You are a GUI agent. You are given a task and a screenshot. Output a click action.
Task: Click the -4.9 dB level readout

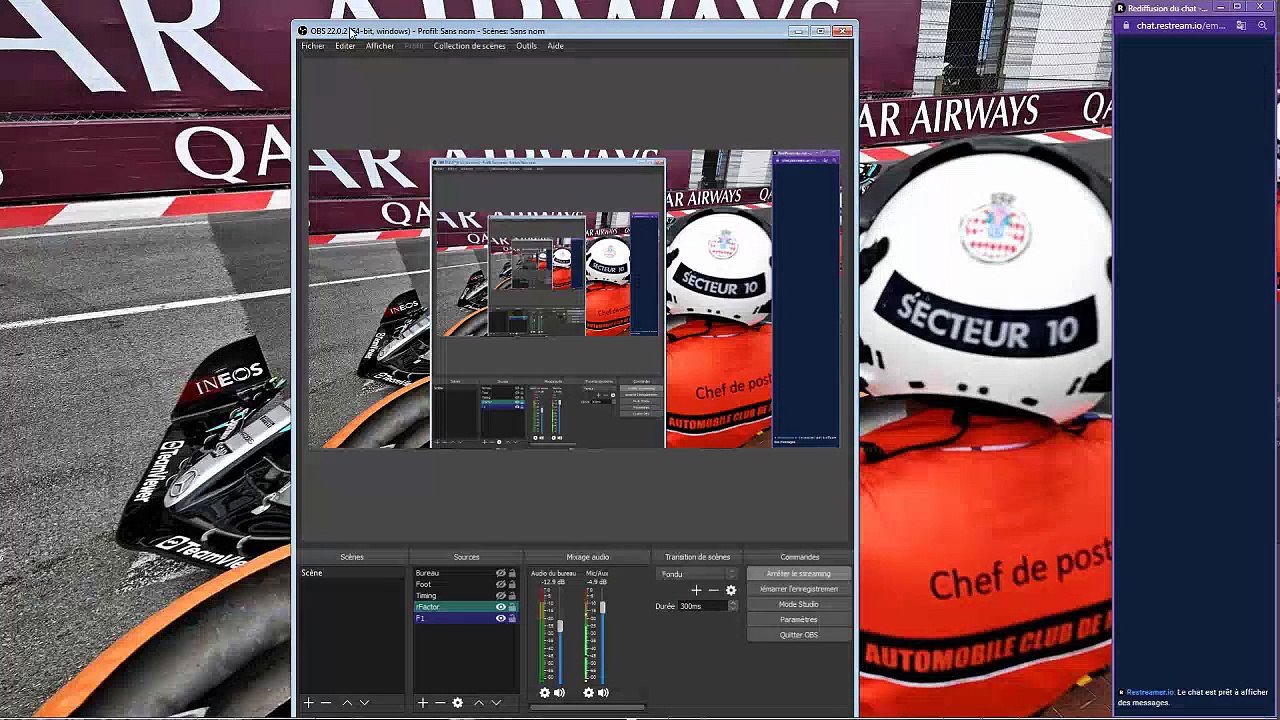[x=597, y=582]
